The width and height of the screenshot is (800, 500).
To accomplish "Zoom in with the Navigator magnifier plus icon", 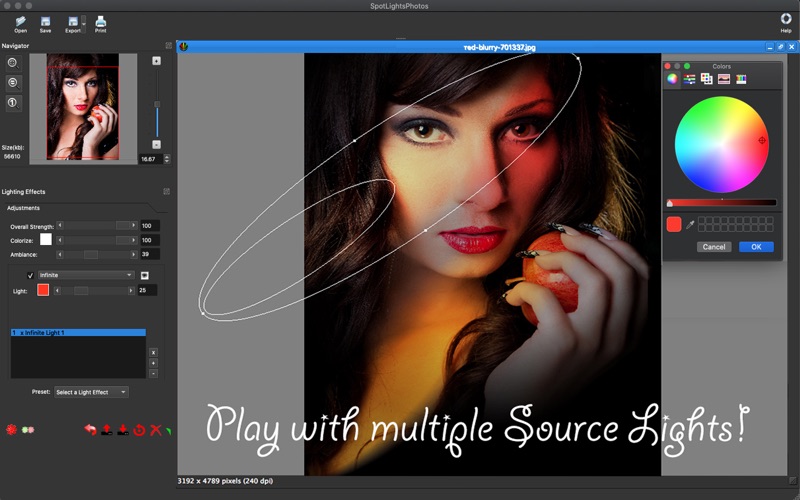I will click(x=13, y=63).
